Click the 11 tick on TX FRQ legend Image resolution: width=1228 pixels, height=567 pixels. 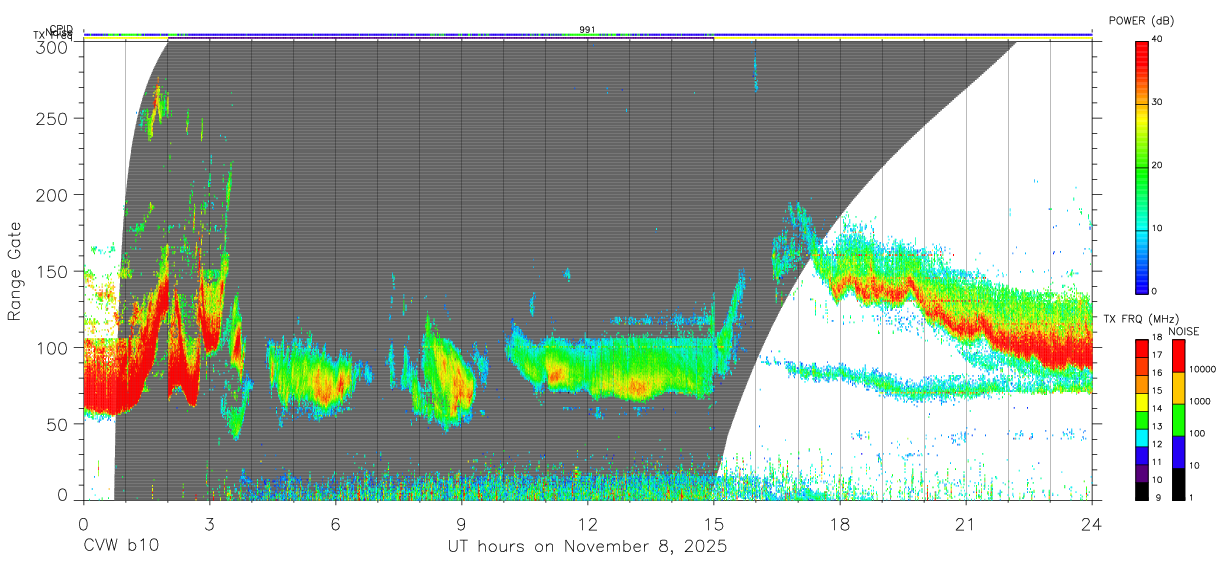tap(1158, 462)
